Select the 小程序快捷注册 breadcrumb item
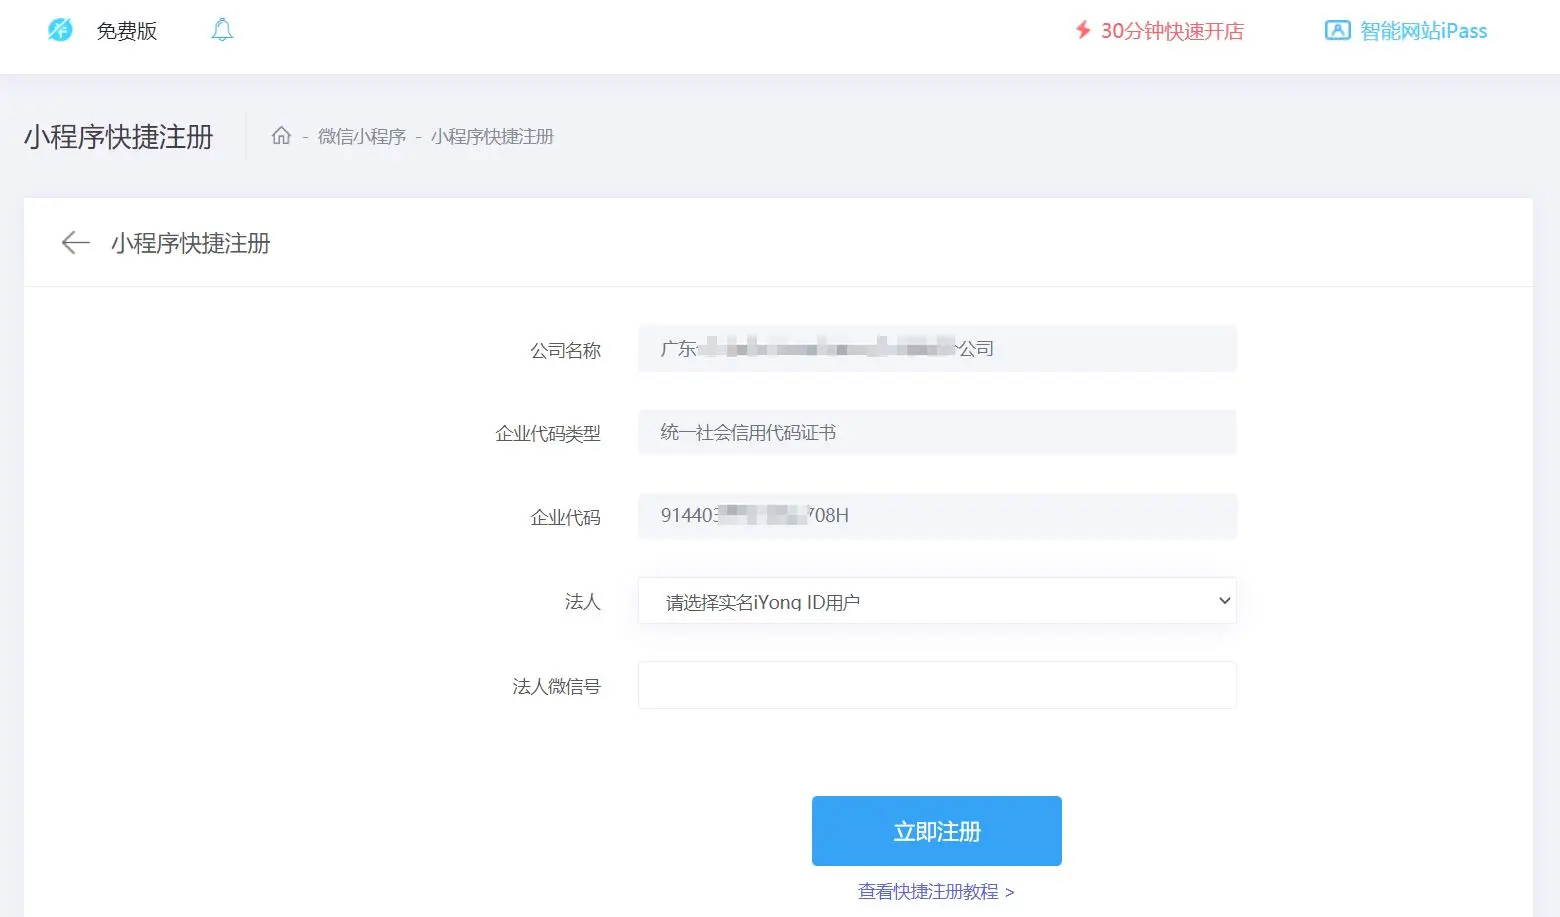Image resolution: width=1560 pixels, height=917 pixels. [492, 137]
